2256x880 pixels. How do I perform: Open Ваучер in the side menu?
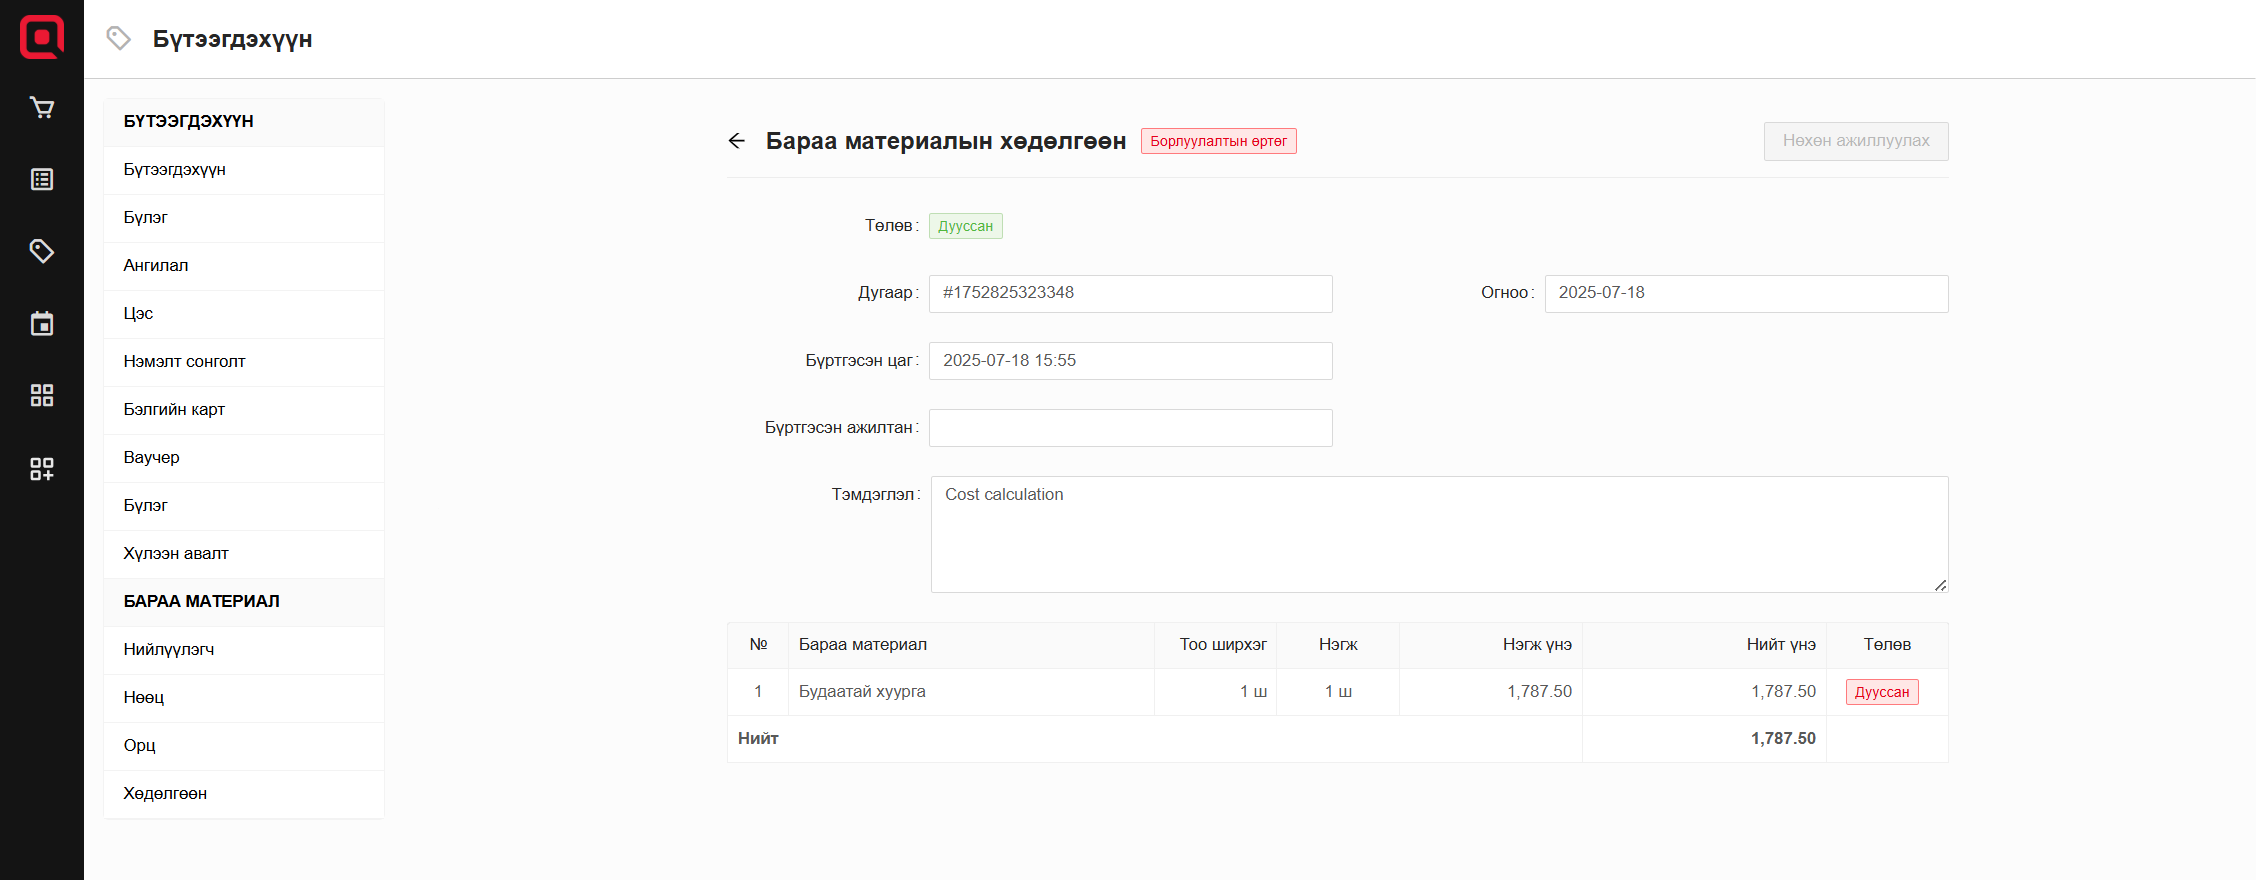pos(152,457)
